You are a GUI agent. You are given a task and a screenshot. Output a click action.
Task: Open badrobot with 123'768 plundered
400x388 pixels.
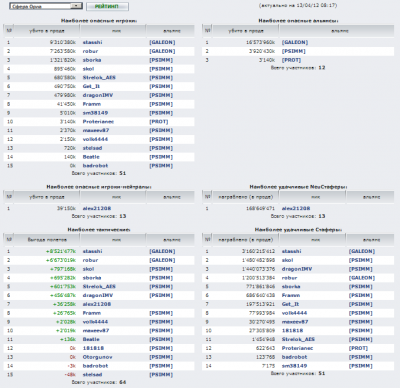294,357
